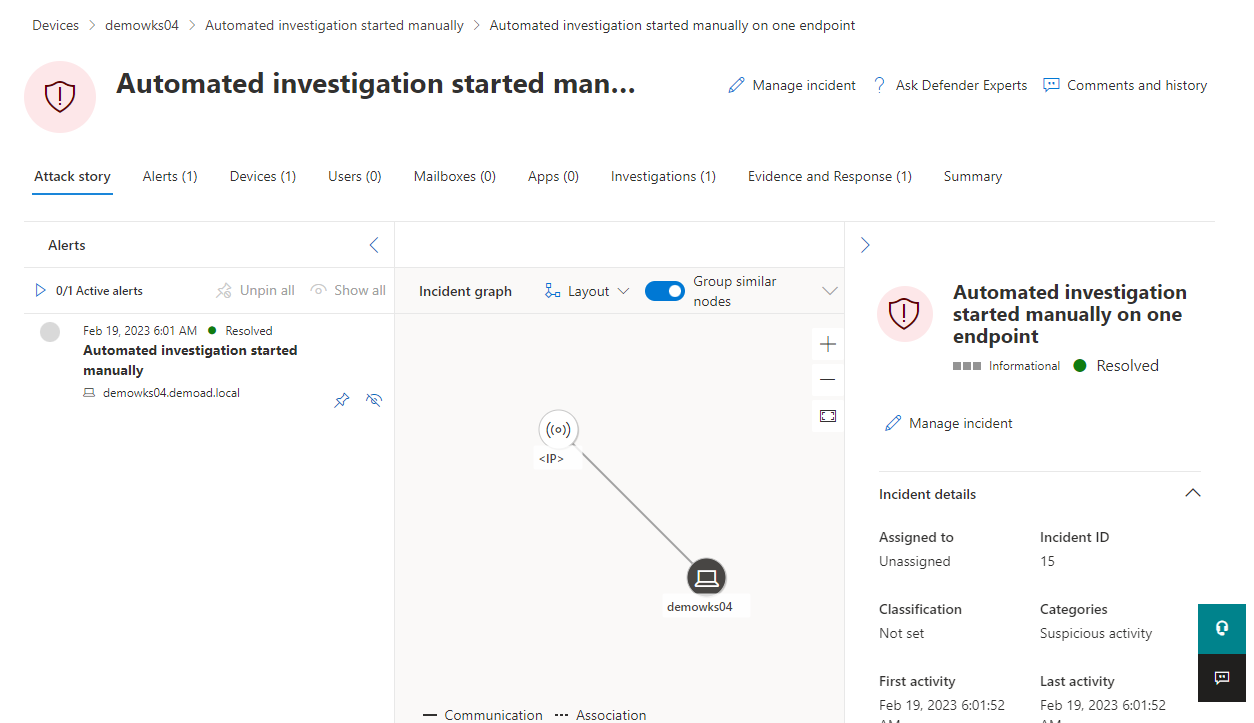Zoom in on the incident graph

tap(827, 344)
